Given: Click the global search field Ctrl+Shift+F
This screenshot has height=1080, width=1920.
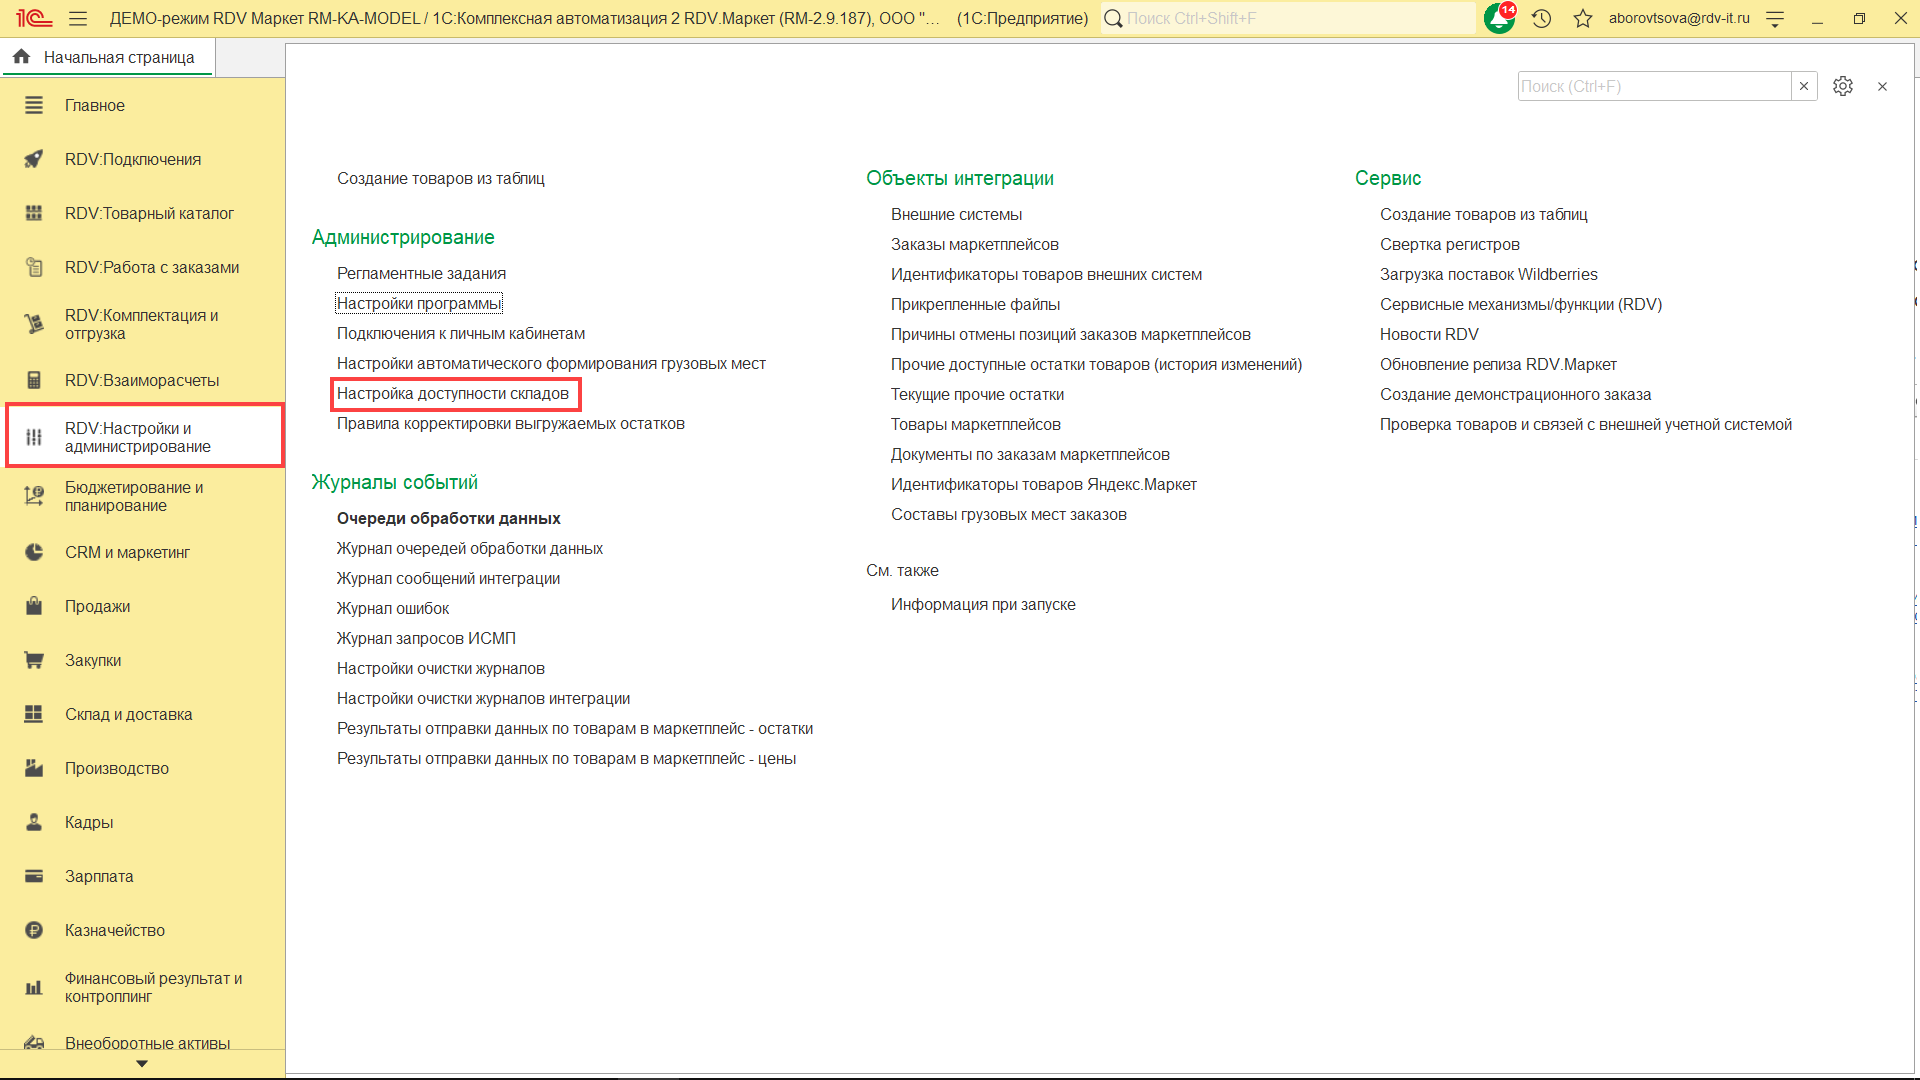Looking at the screenshot, I should (x=1290, y=18).
